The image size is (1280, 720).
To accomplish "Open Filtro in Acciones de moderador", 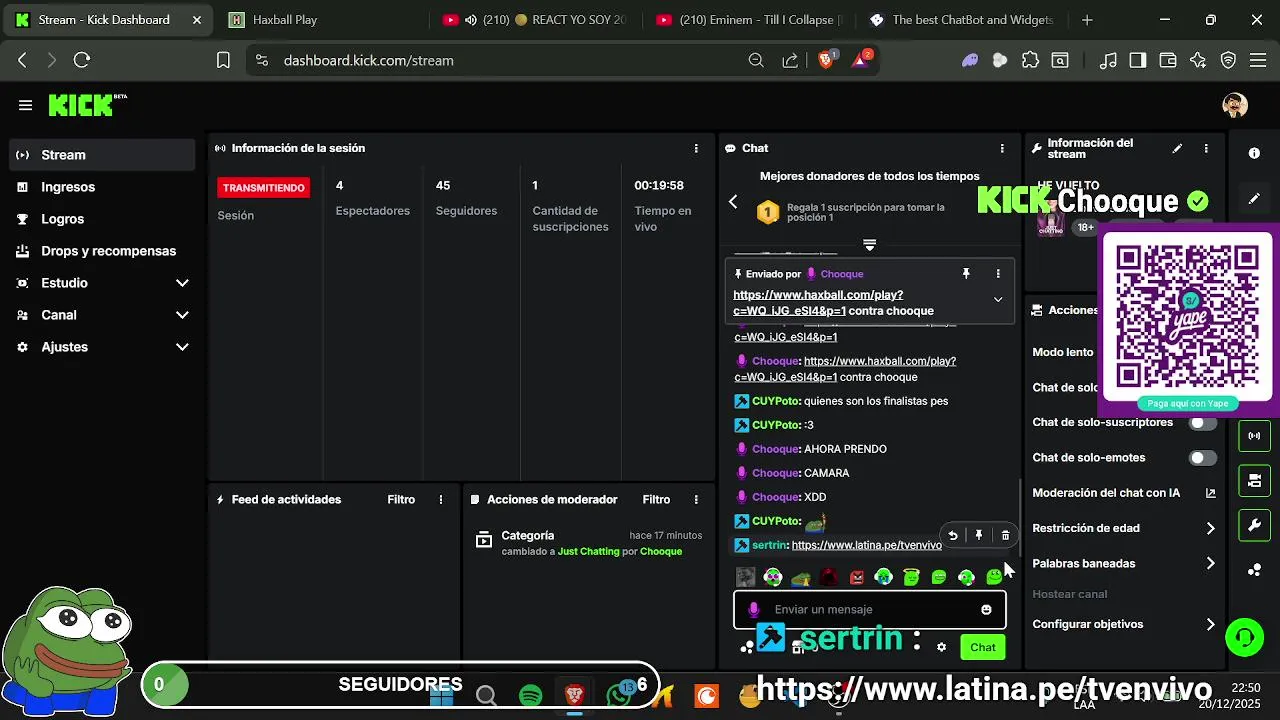I will (x=656, y=499).
